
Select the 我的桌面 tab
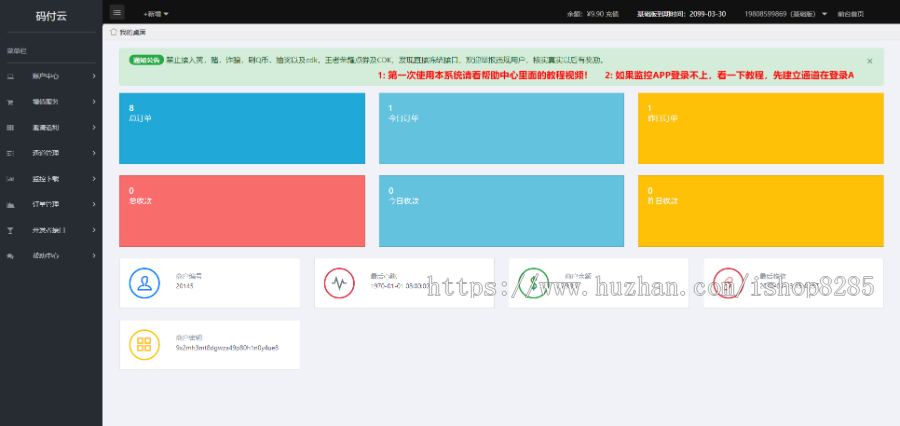point(132,32)
